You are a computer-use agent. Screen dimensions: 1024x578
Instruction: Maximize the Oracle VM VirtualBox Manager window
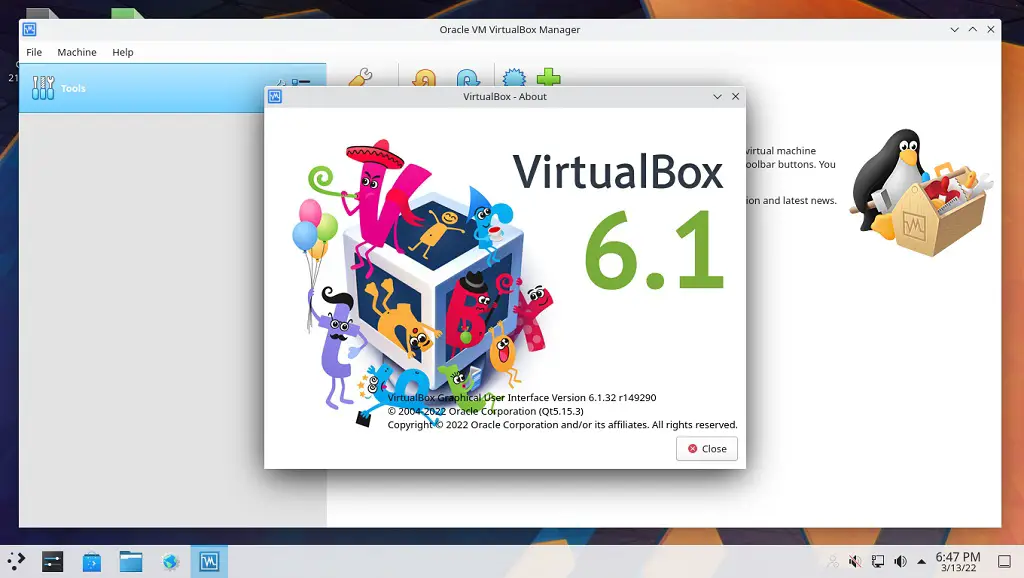click(972, 29)
